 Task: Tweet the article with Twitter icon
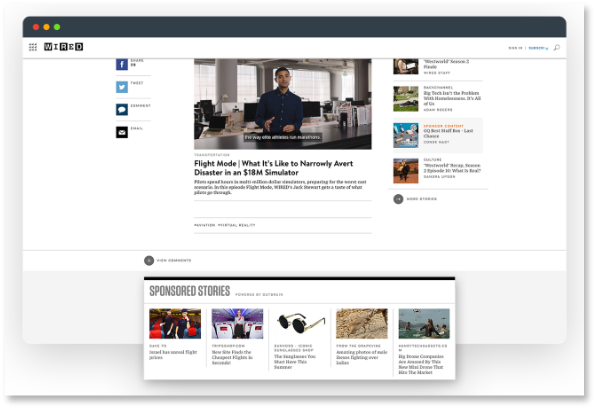pyautogui.click(x=122, y=87)
